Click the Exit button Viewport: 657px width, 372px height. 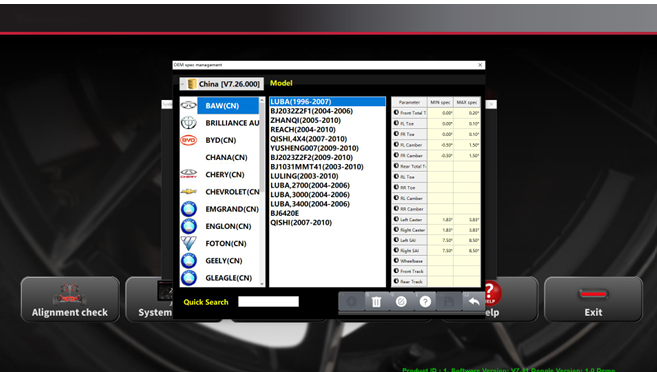(x=593, y=299)
